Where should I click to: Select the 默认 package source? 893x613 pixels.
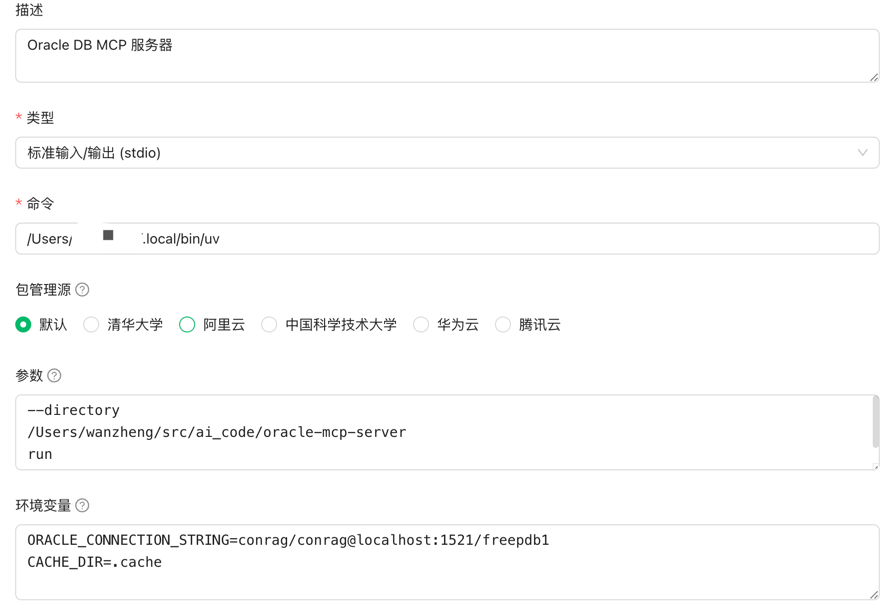pyautogui.click(x=23, y=325)
